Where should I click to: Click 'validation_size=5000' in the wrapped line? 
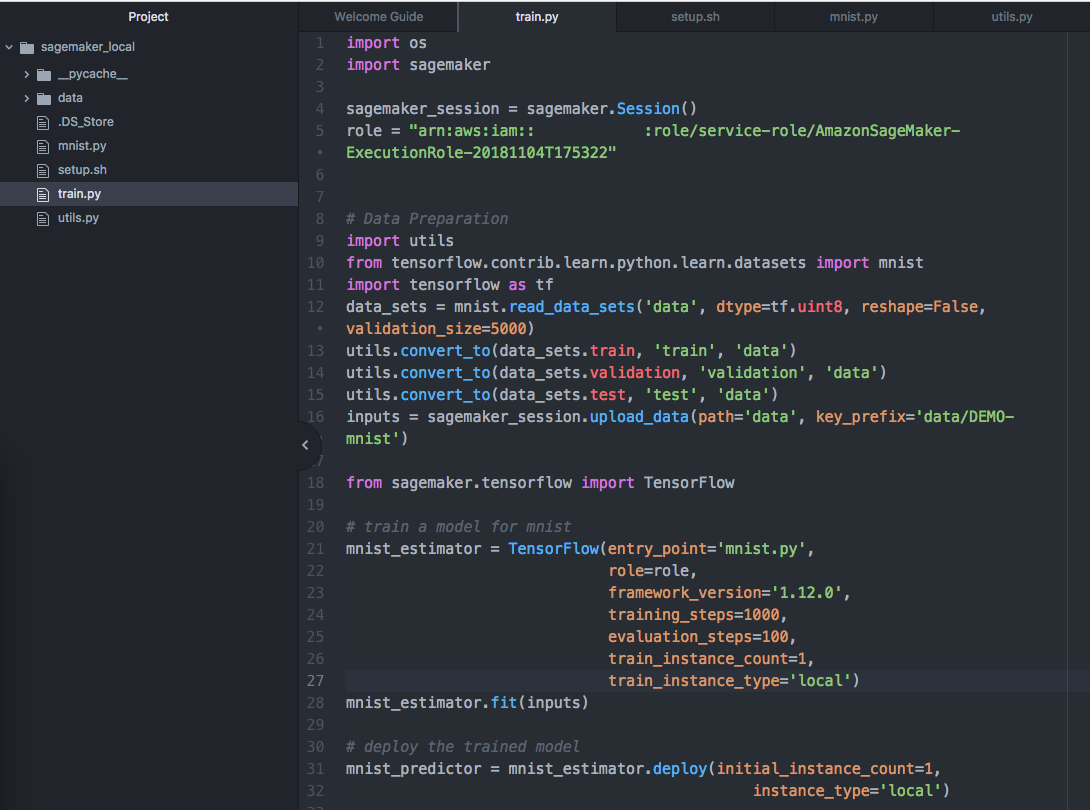[x=436, y=329]
